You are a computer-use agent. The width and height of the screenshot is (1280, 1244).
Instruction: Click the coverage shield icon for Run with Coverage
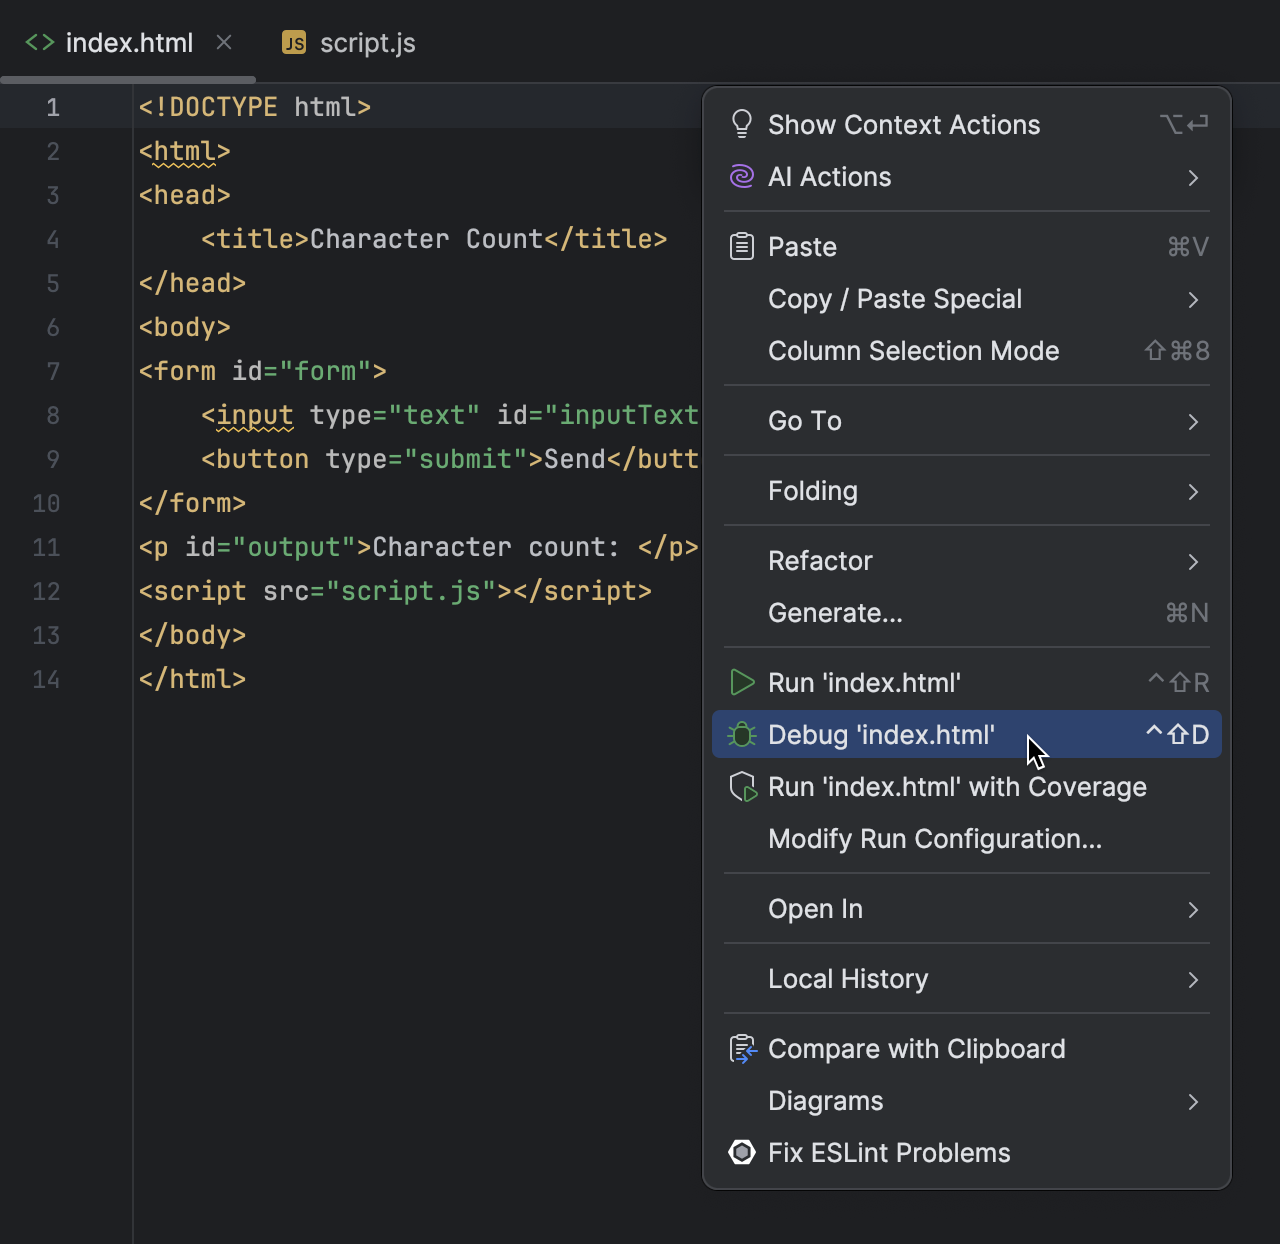click(x=742, y=787)
